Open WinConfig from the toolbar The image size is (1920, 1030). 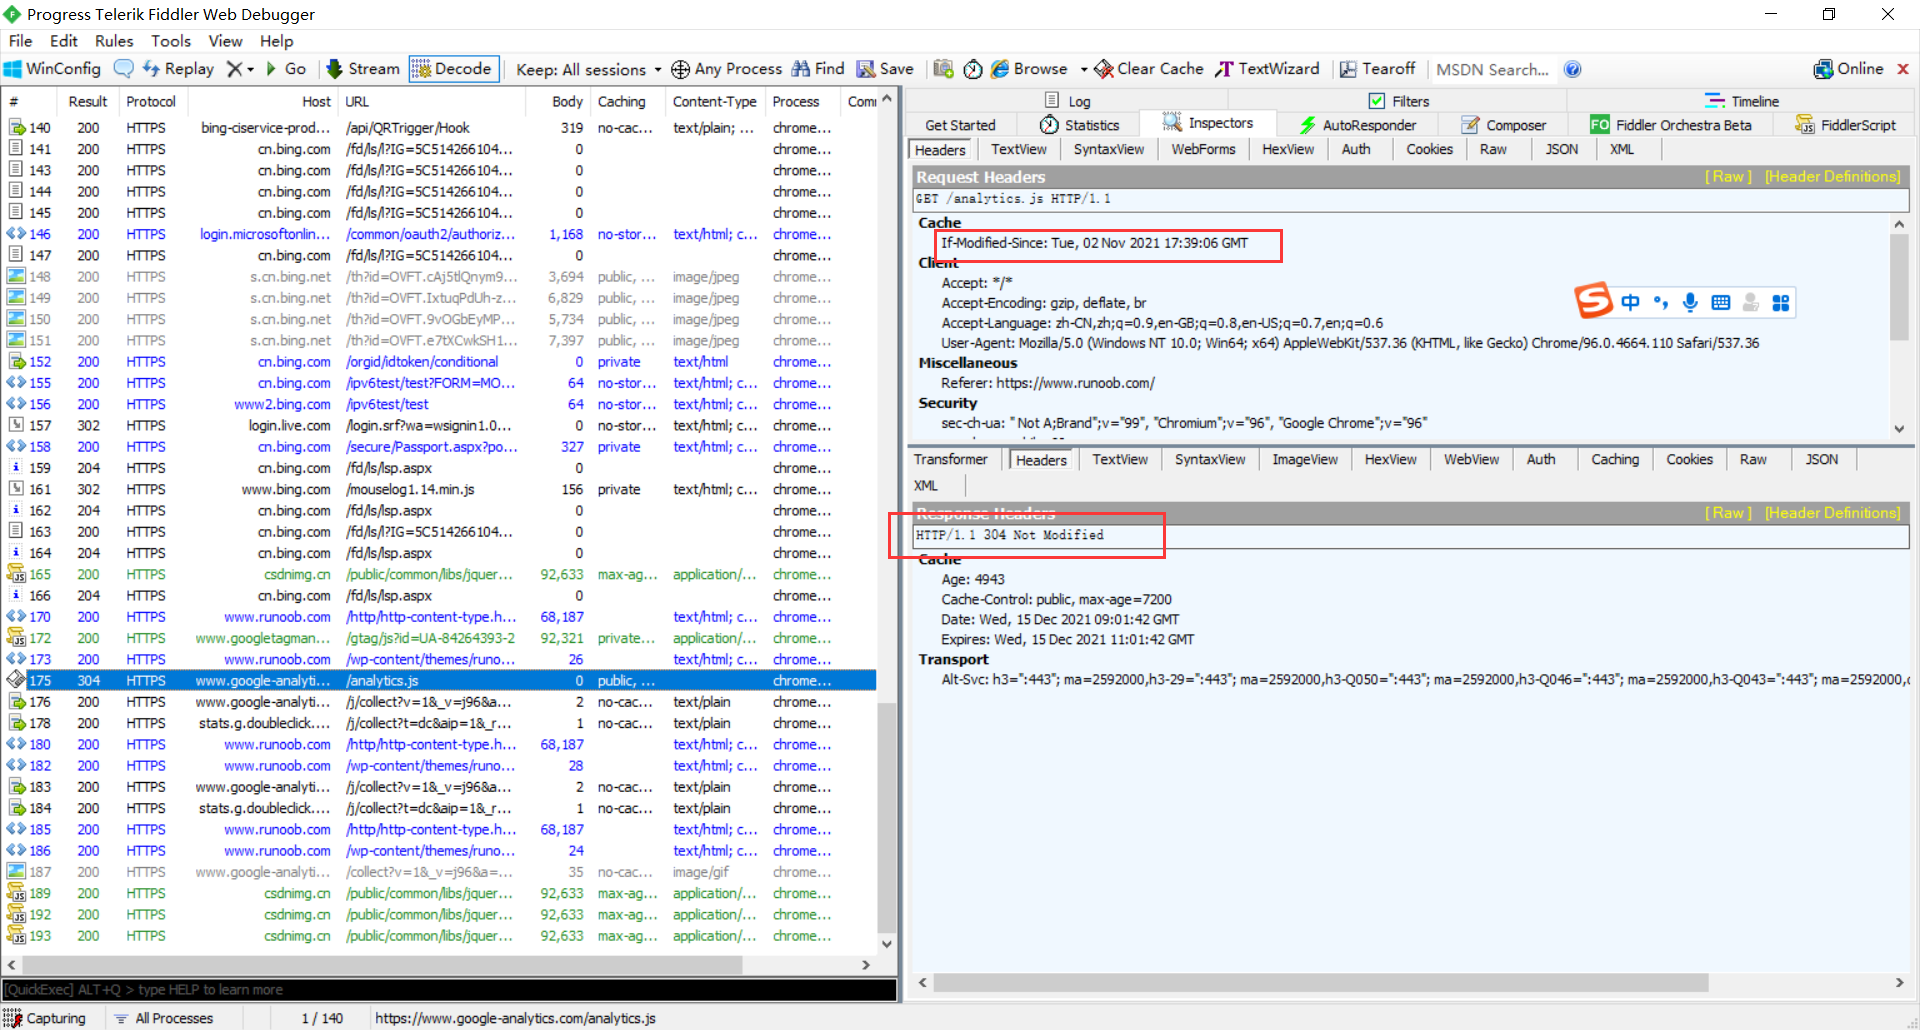click(52, 69)
